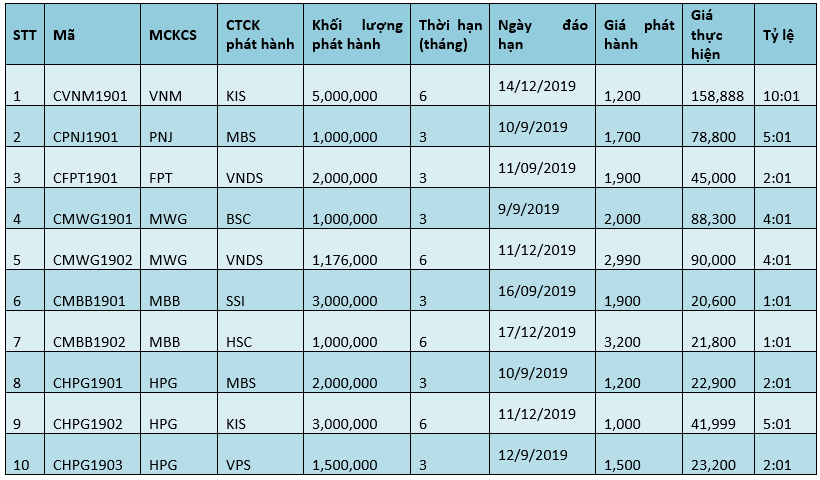
Task: Select the 158,888 exercise price cell
Action: (x=718, y=86)
